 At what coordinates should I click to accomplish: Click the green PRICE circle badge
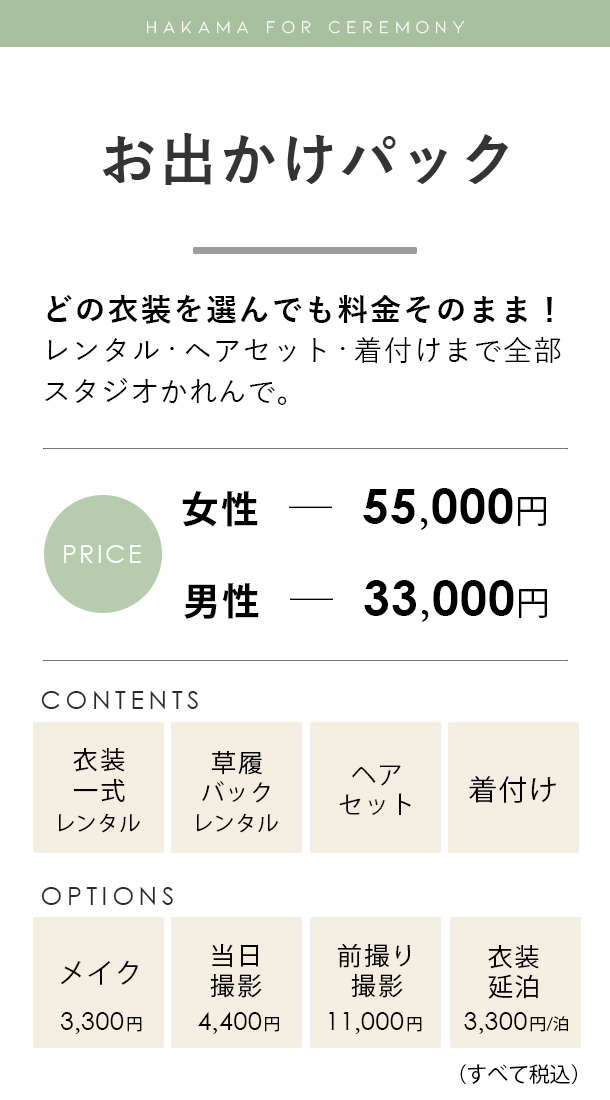pos(102,554)
